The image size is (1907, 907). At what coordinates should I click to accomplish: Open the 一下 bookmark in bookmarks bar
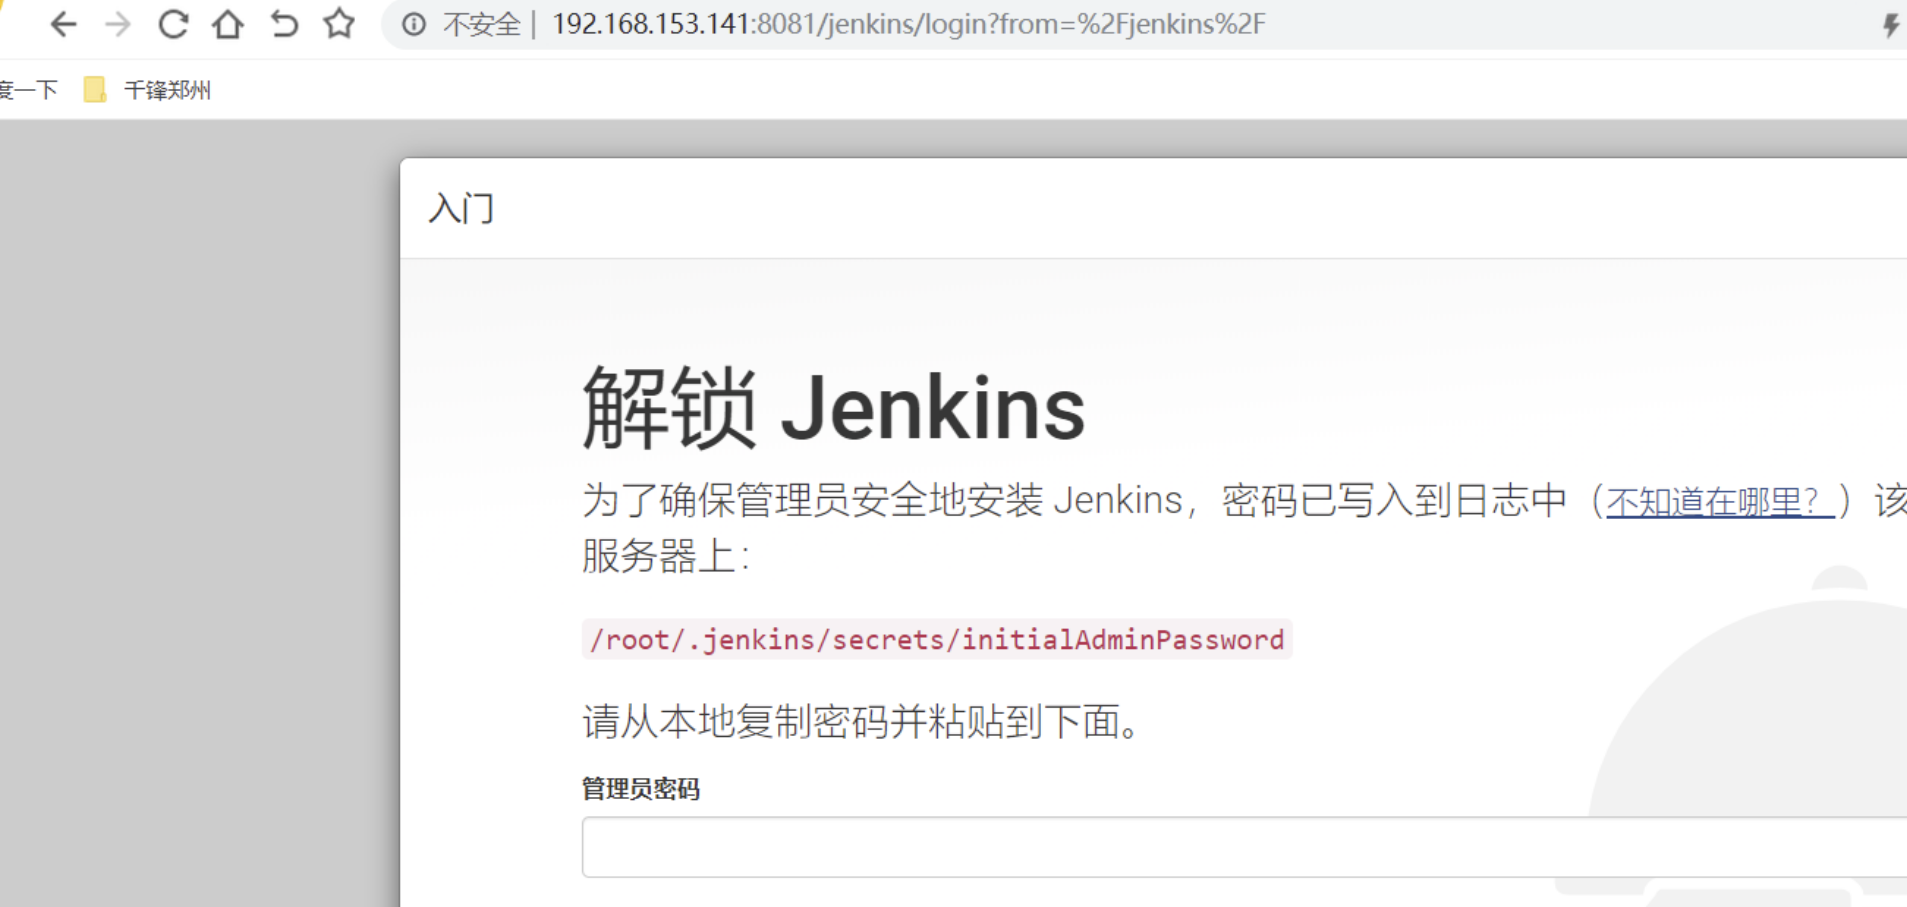tap(28, 90)
